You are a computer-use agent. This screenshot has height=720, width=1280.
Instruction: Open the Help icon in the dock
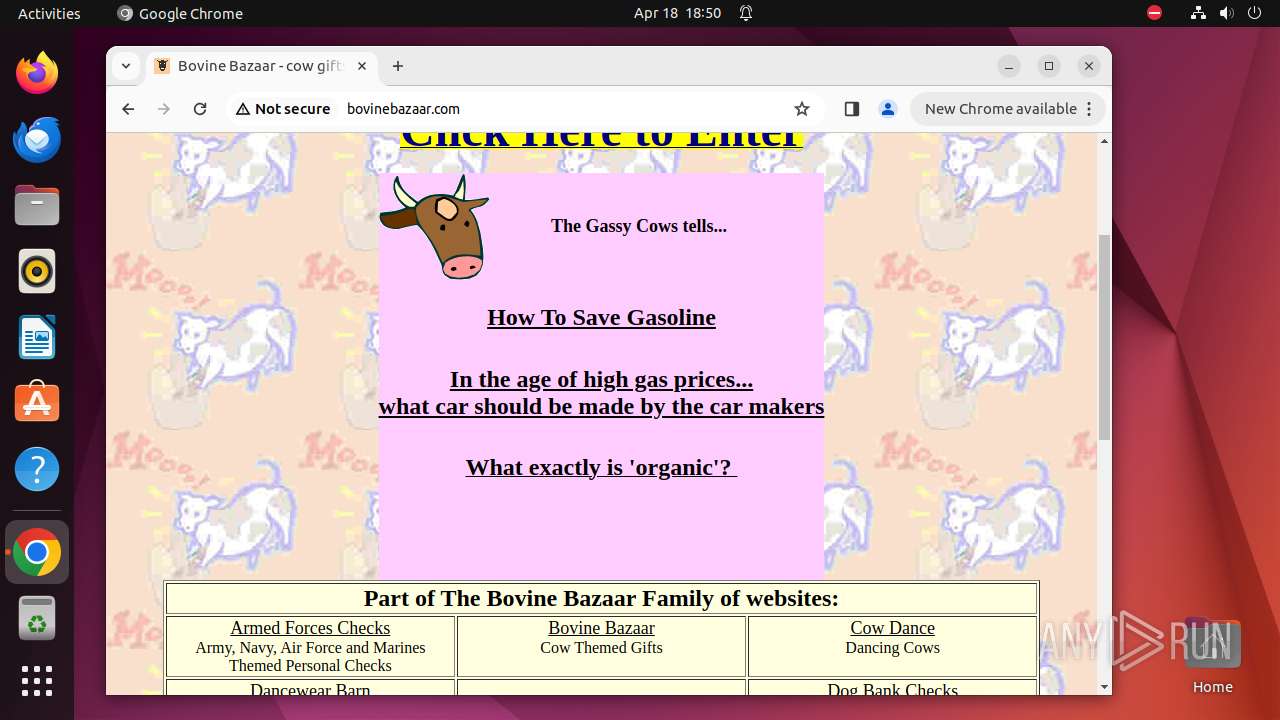click(37, 469)
